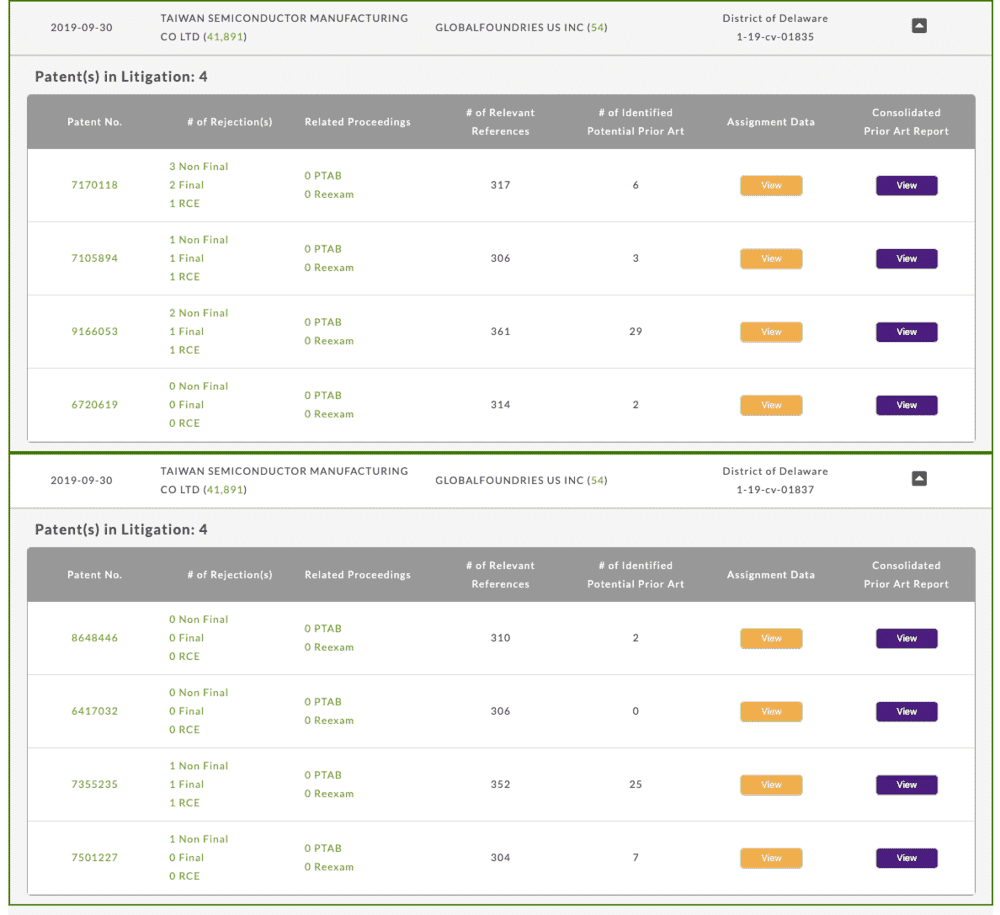Image resolution: width=1000 pixels, height=915 pixels.
Task: Click 0 PTAB proceedings for patent 6720619
Action: point(323,396)
